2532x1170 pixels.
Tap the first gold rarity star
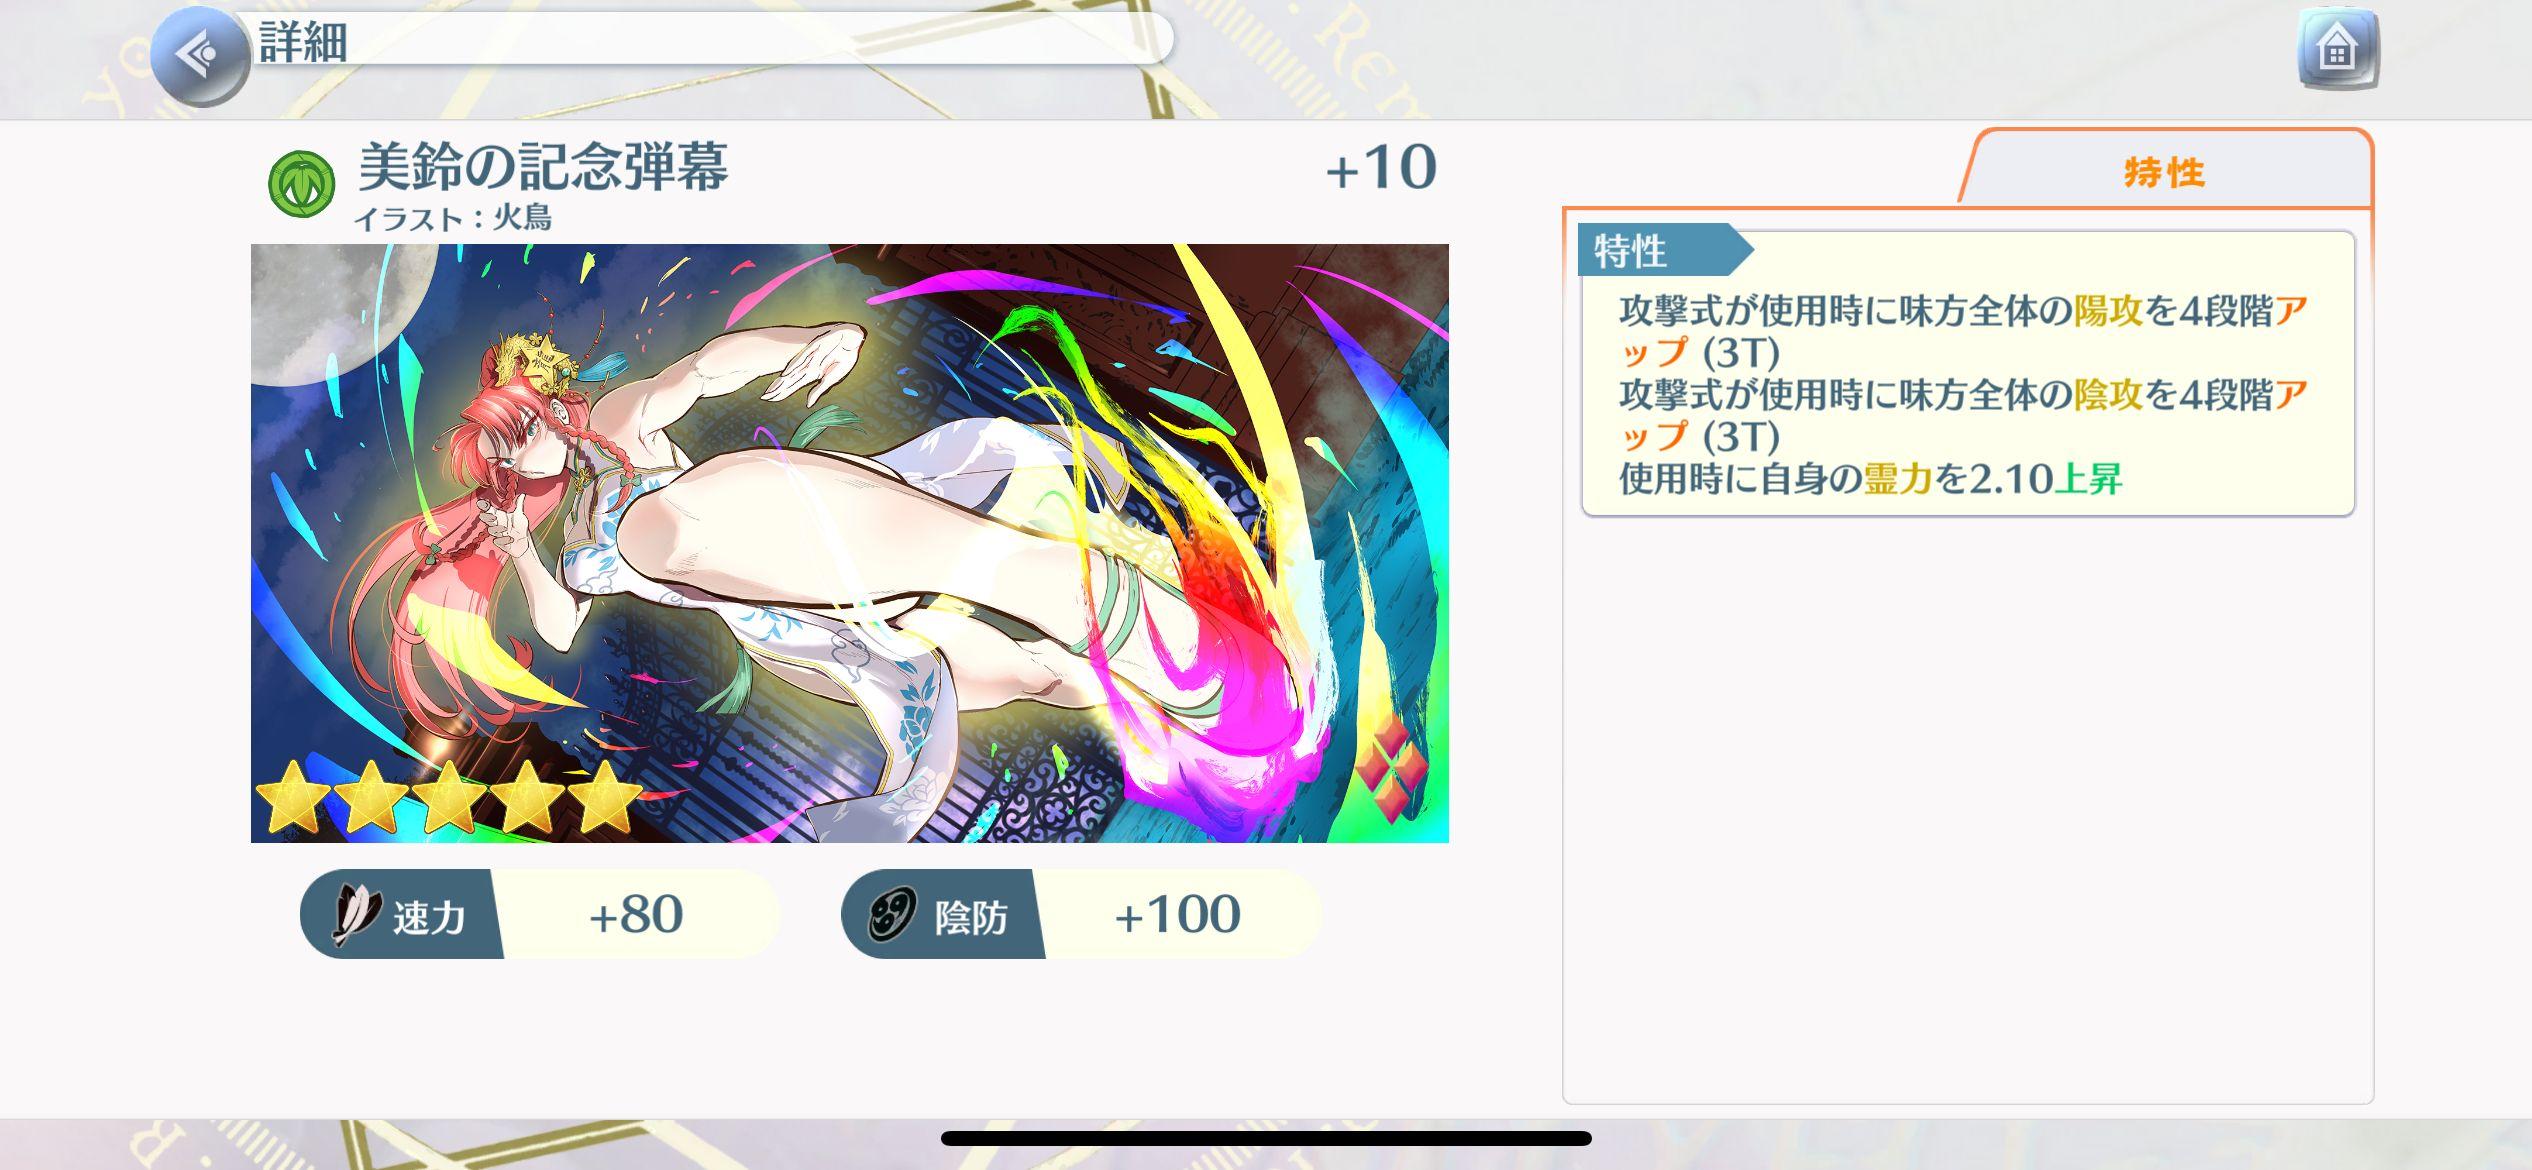tap(294, 797)
